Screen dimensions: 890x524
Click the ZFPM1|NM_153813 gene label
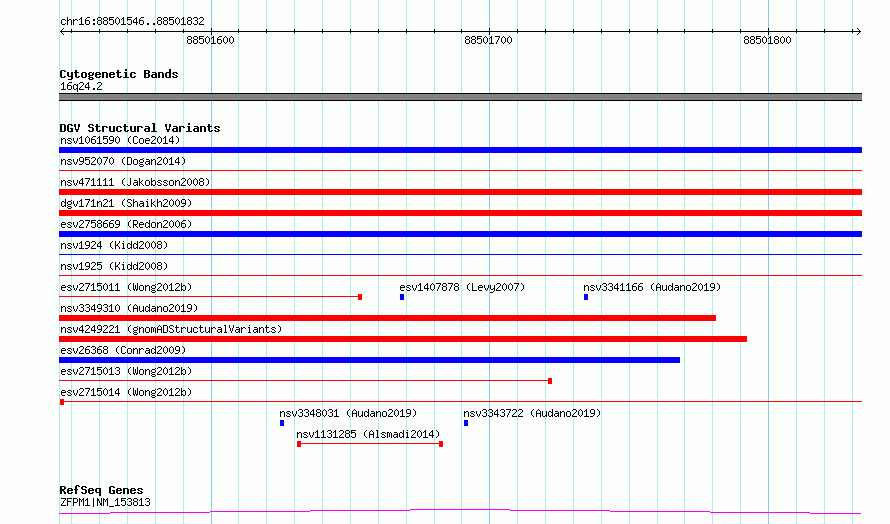click(x=105, y=502)
